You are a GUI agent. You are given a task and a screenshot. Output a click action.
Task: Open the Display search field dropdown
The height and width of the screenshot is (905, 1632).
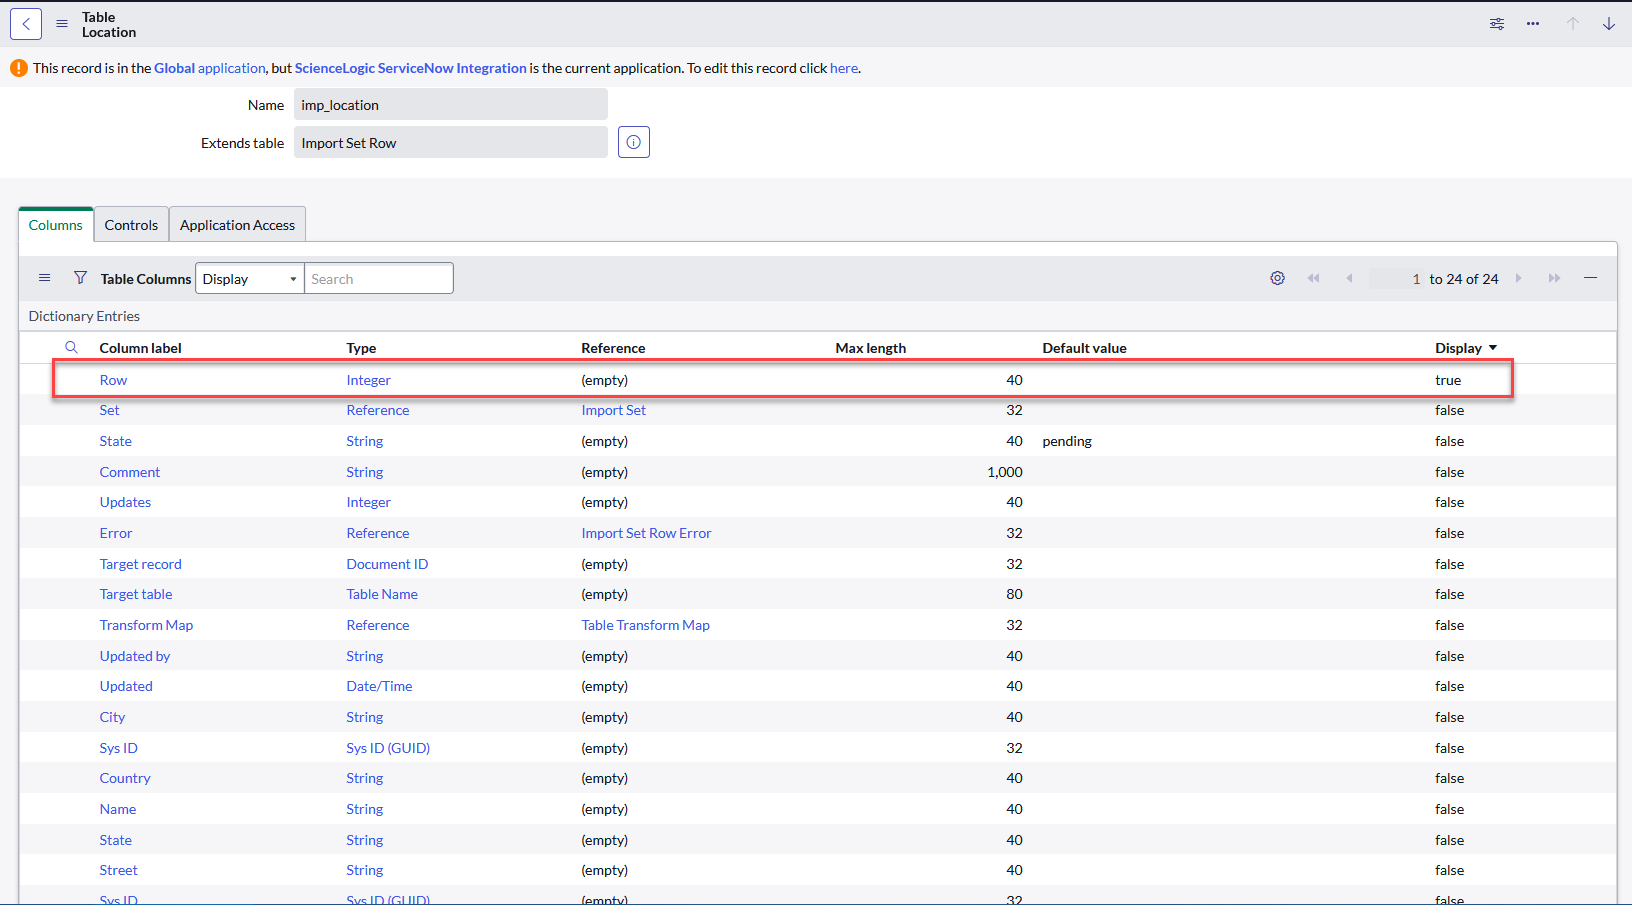(249, 279)
